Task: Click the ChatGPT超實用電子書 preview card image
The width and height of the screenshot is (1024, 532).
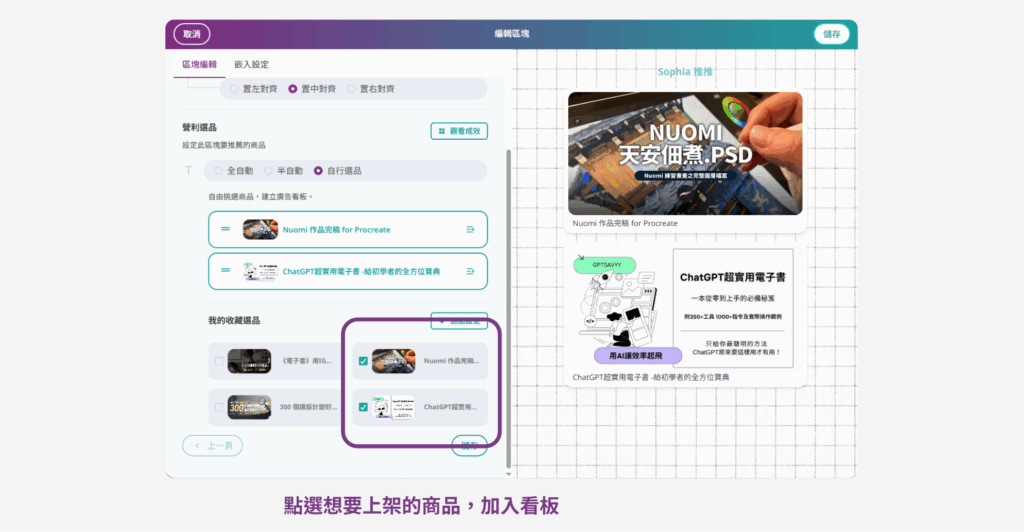Action: coord(685,308)
